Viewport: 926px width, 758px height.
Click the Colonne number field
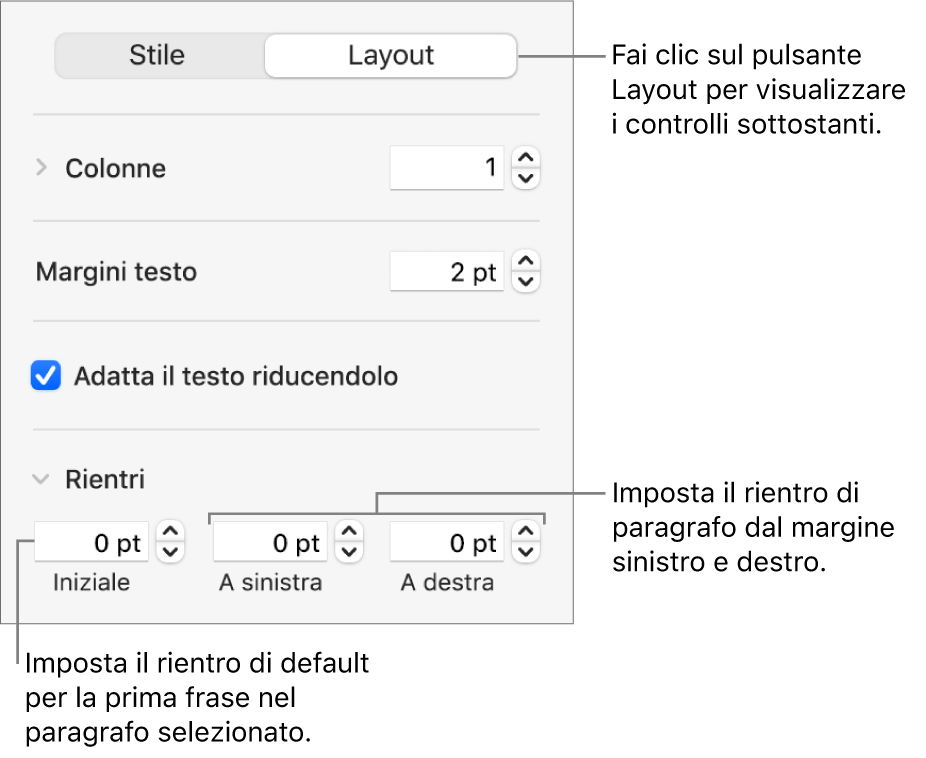446,168
